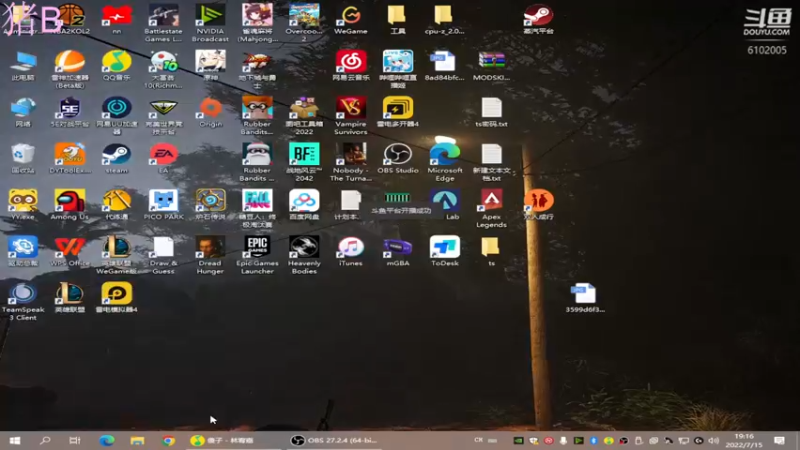
Task: Open the Overcooked 2 game icon
Action: (x=304, y=22)
